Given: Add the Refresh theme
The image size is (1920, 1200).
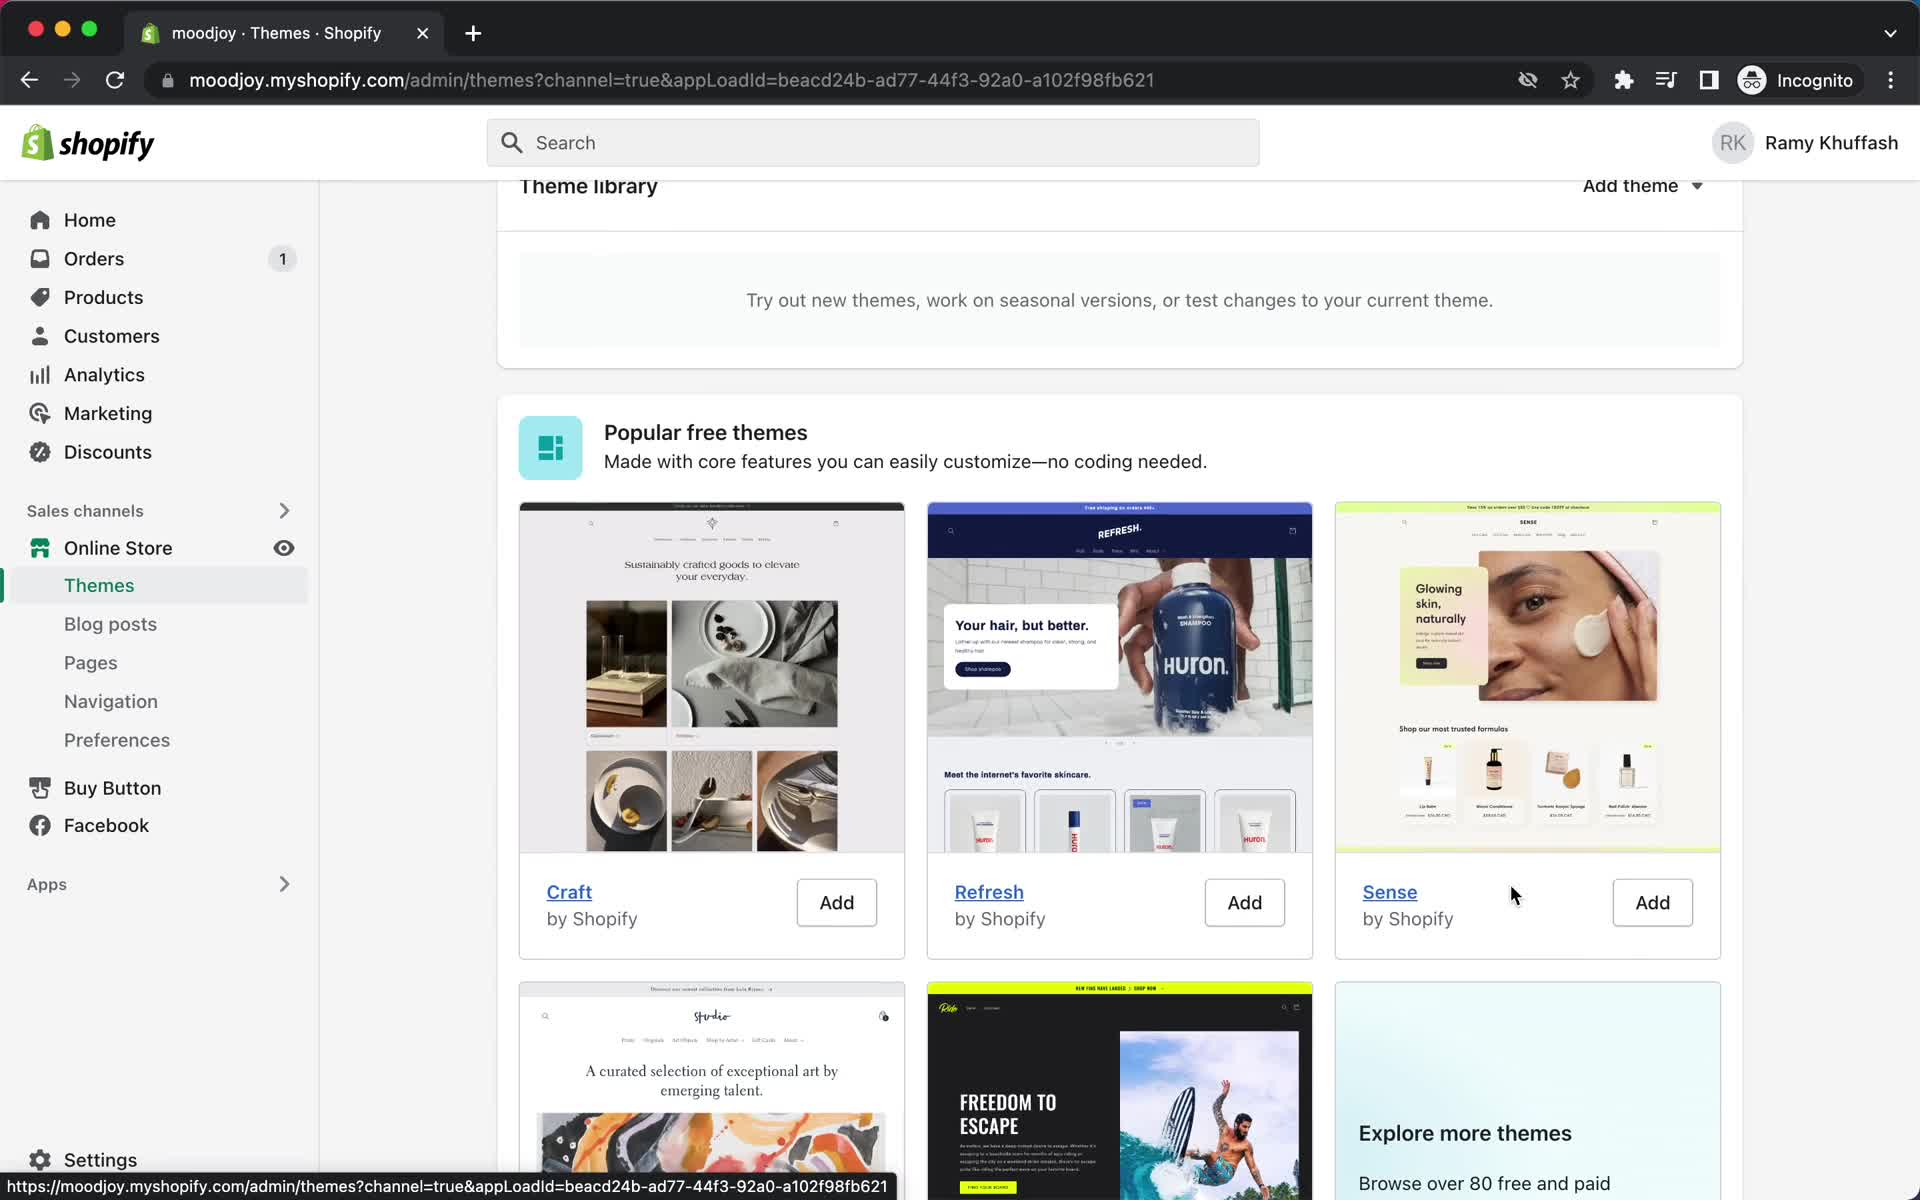Looking at the screenshot, I should coord(1244,903).
